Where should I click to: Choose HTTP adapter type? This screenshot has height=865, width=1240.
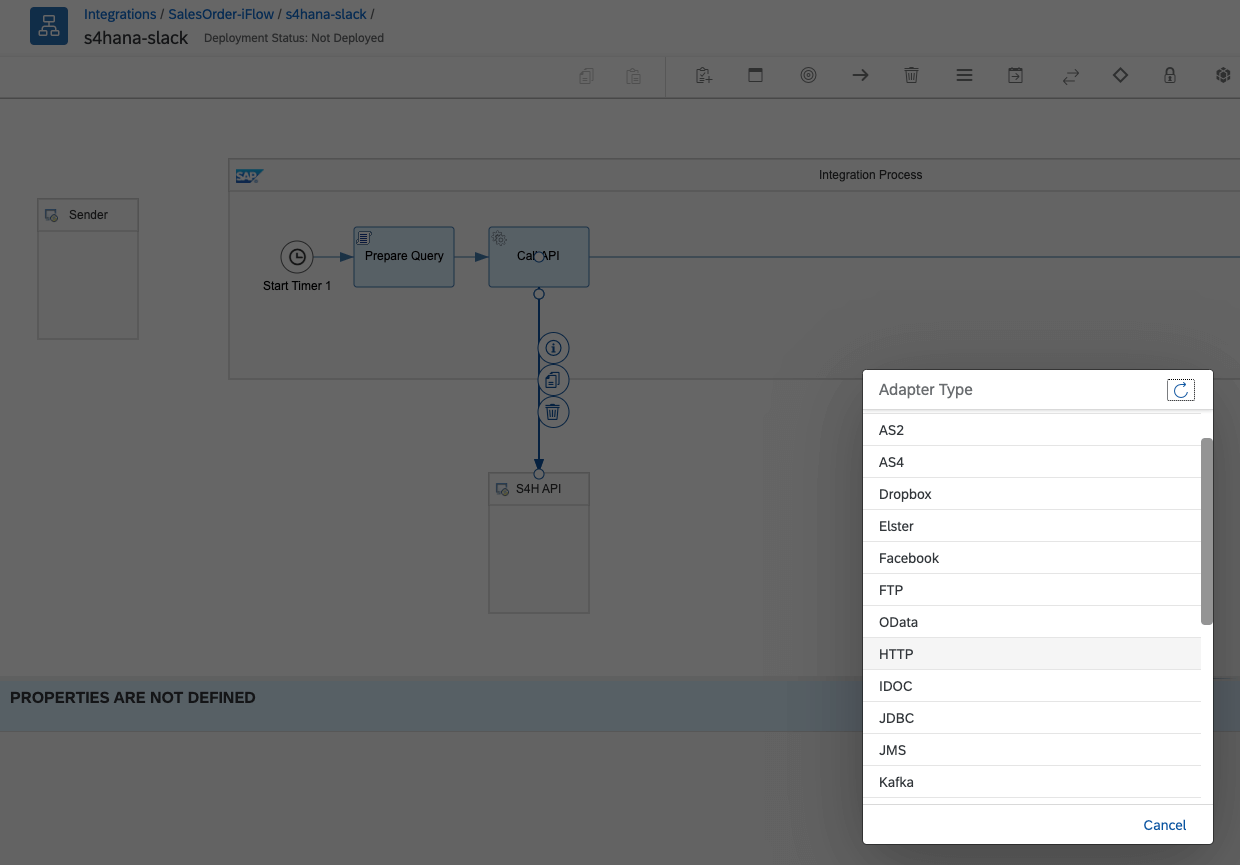[1032, 654]
